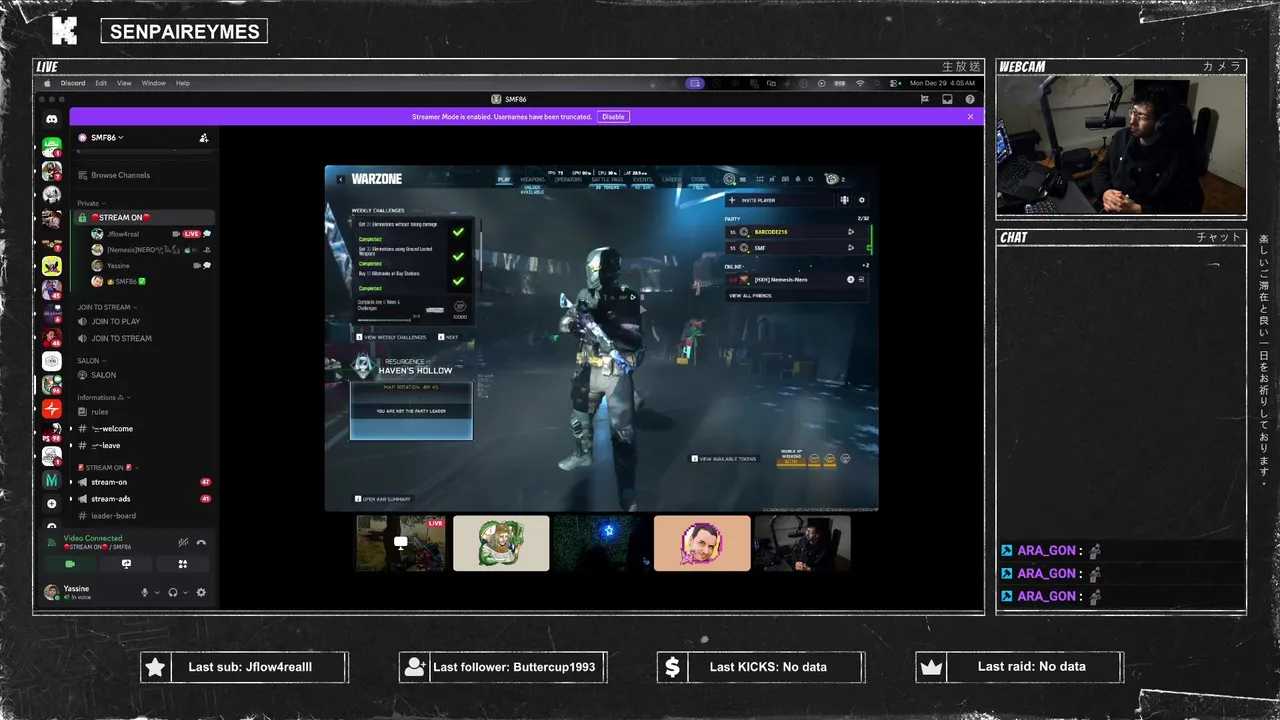This screenshot has height=720, width=1280.
Task: Click invite members icon beside SMF86
Action: click(204, 138)
